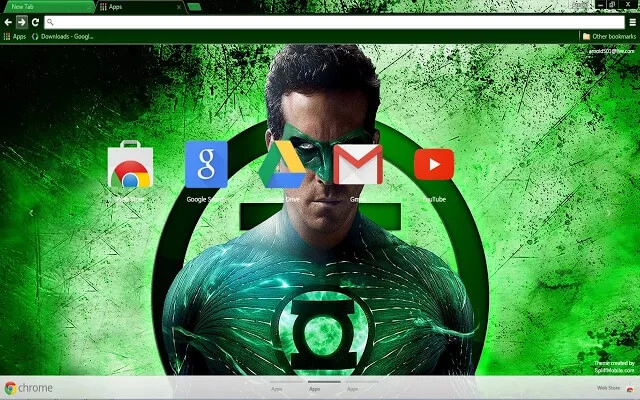Go forward to the next page
The height and width of the screenshot is (400, 640).
pos(22,22)
